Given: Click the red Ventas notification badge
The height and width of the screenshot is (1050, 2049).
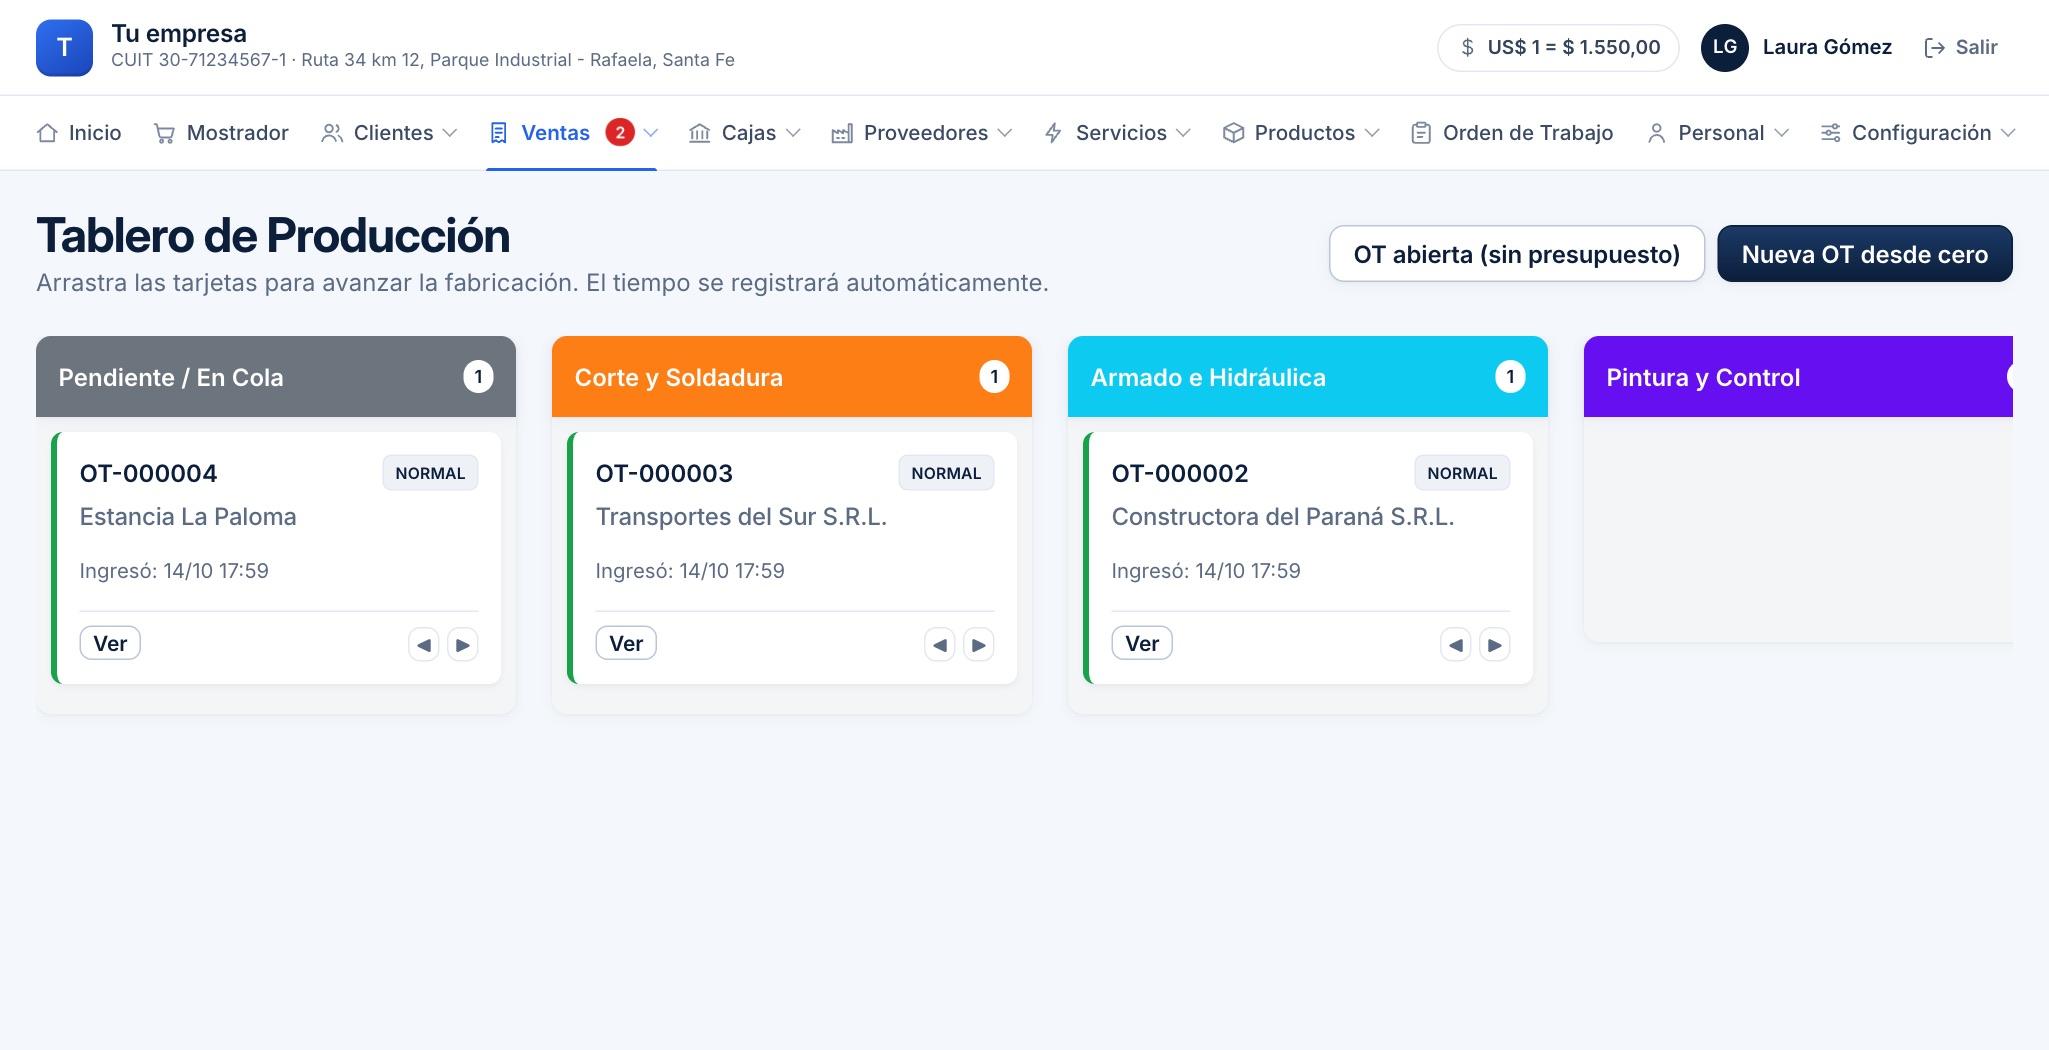Looking at the screenshot, I should click(620, 132).
